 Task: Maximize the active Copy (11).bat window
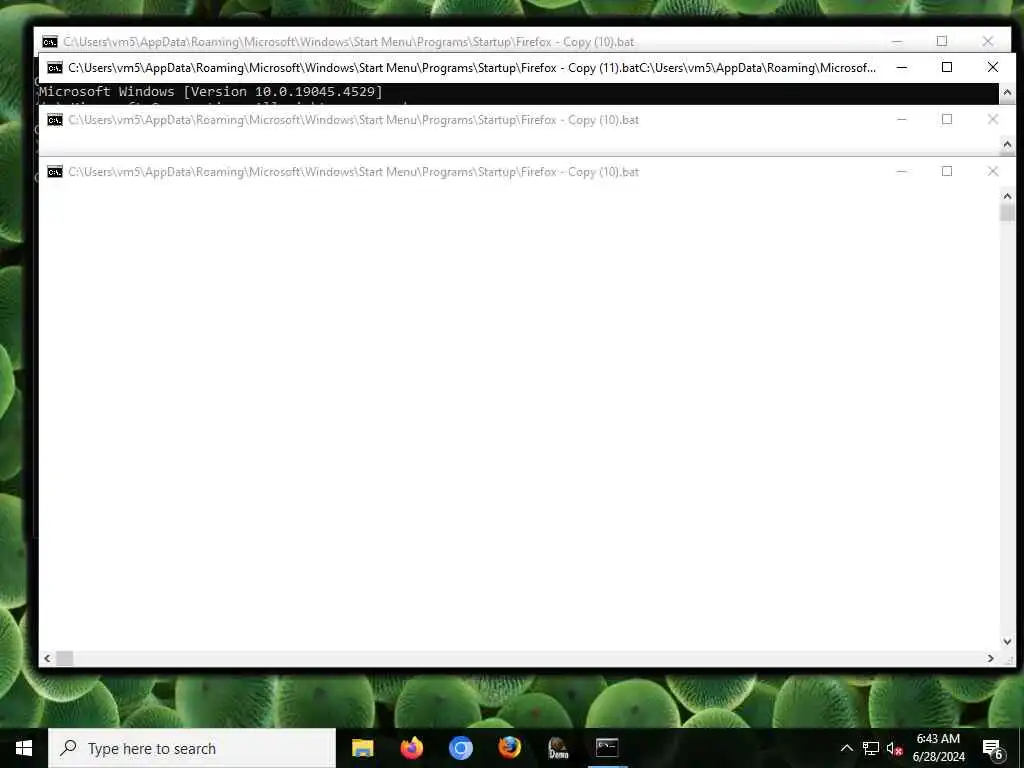click(947, 67)
